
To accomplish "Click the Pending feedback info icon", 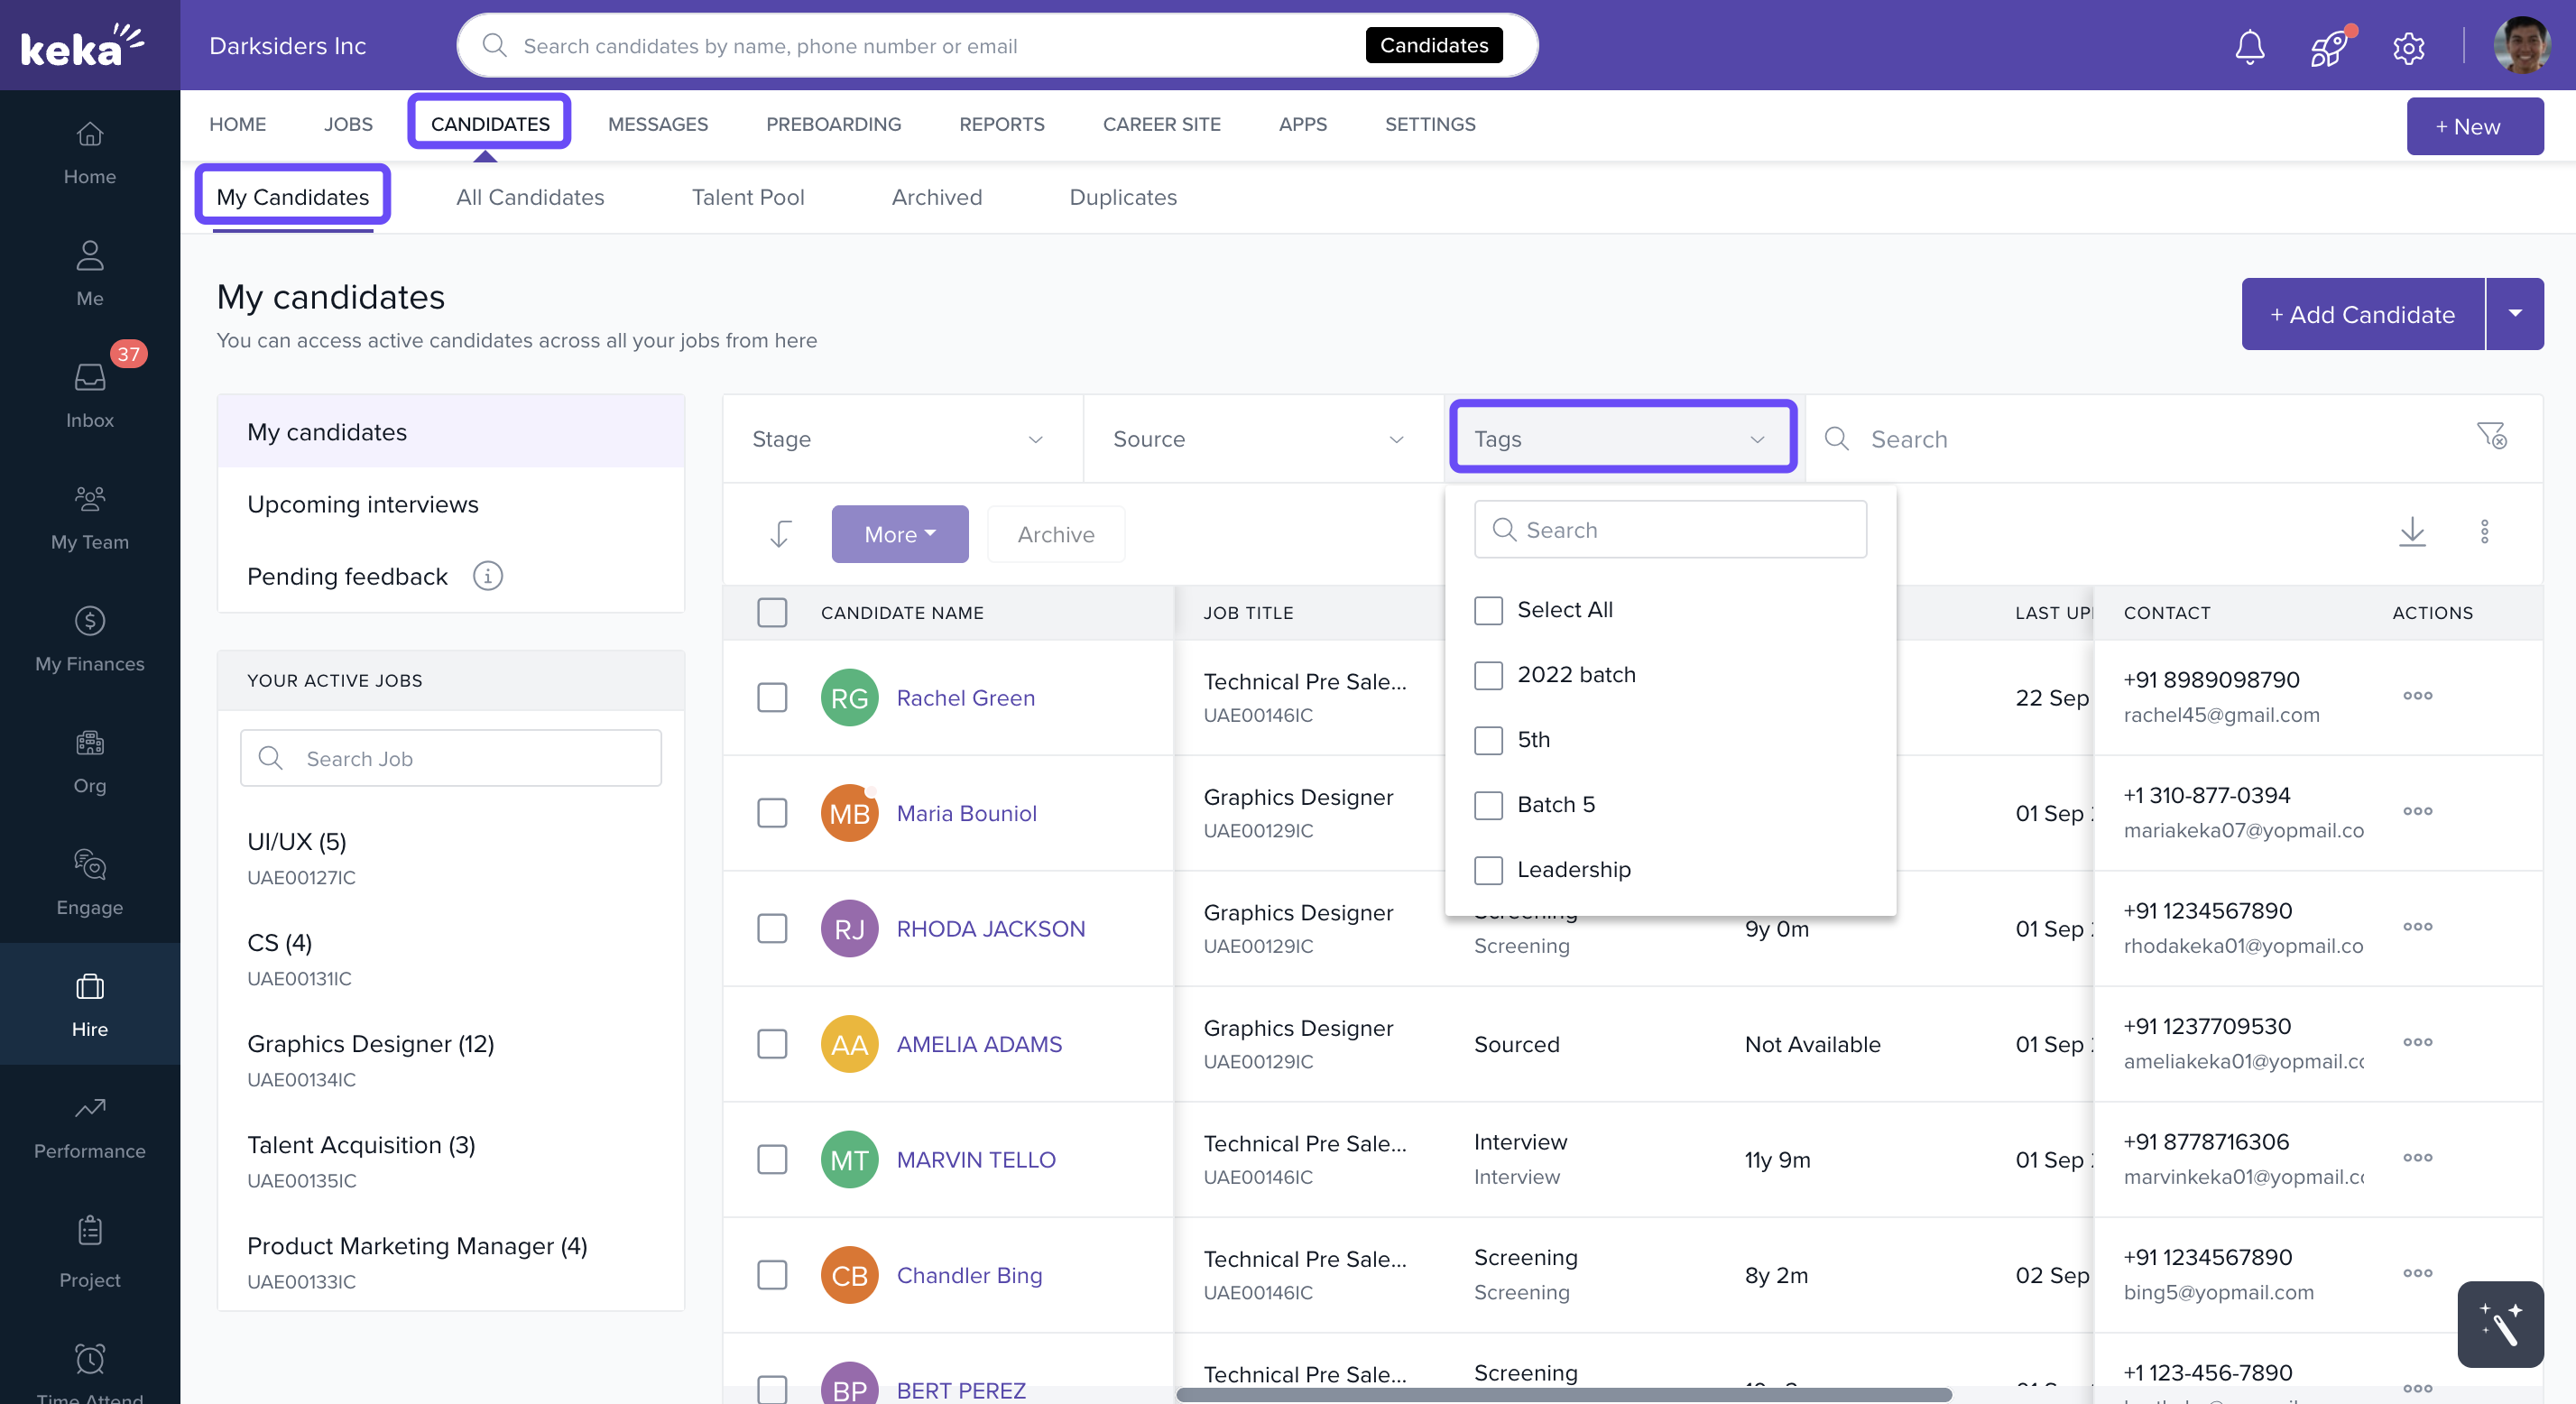I will click(487, 576).
